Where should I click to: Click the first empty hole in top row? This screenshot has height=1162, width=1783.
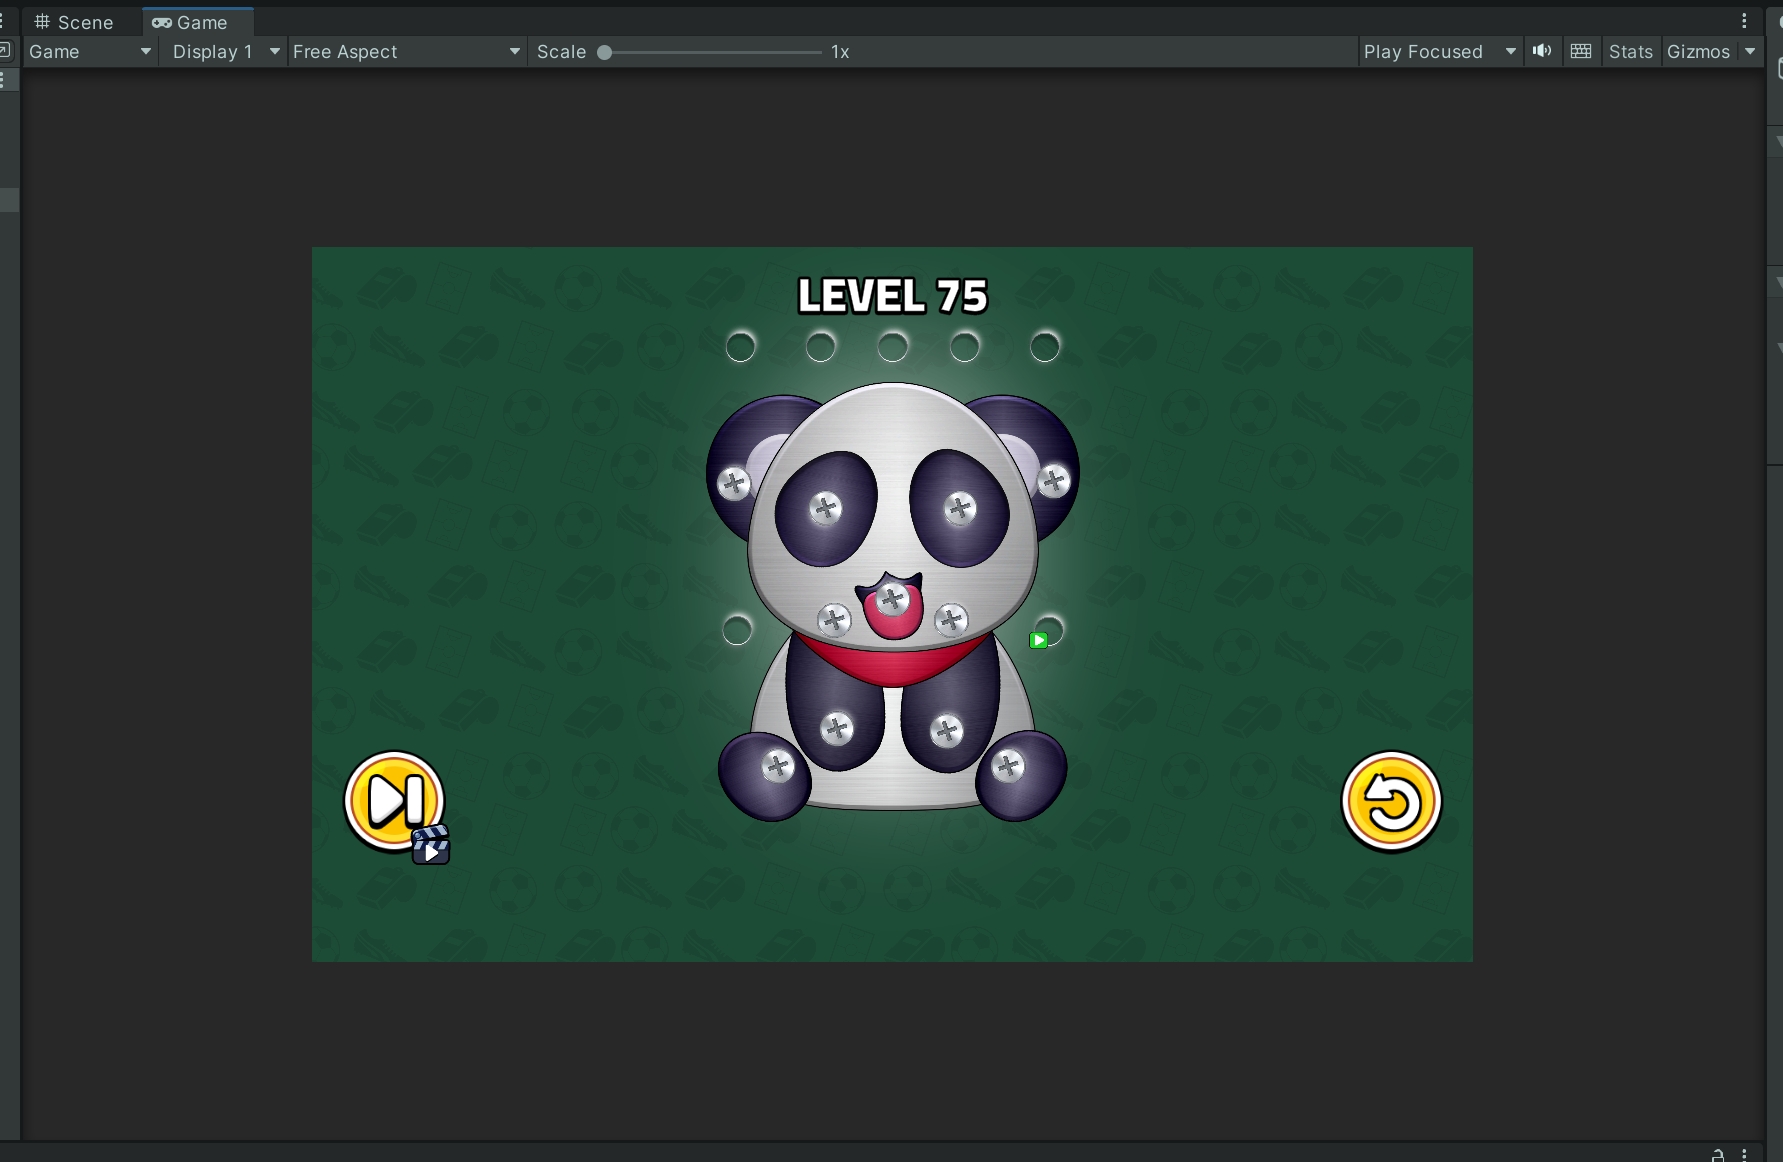(741, 347)
